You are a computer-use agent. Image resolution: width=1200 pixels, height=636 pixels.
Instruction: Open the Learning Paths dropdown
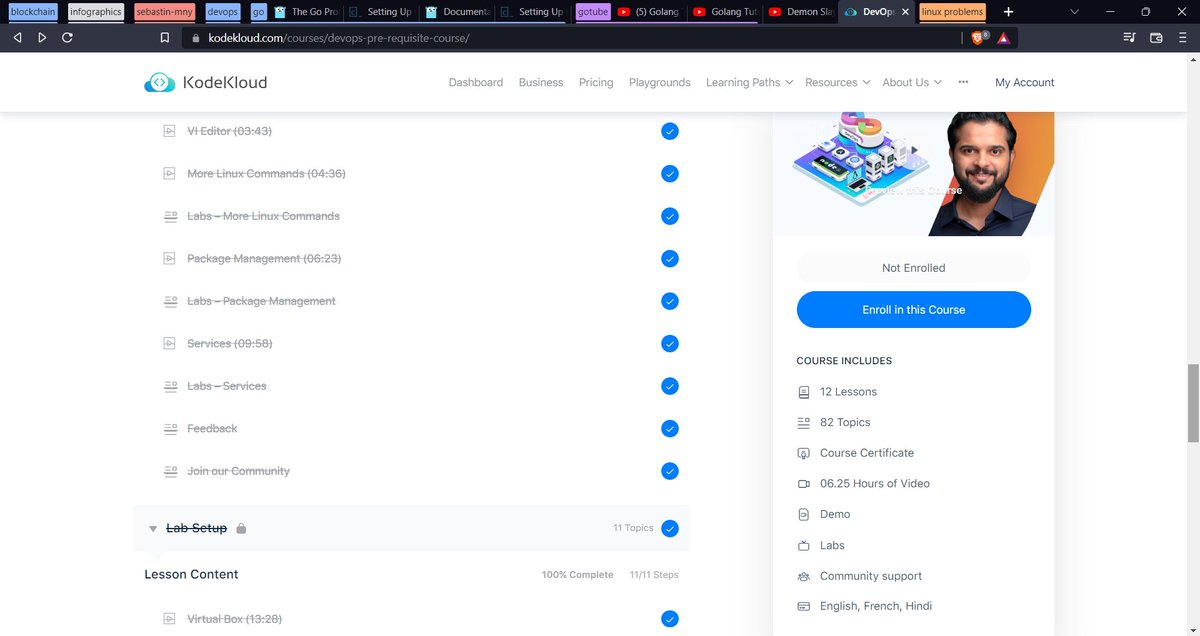pyautogui.click(x=749, y=82)
